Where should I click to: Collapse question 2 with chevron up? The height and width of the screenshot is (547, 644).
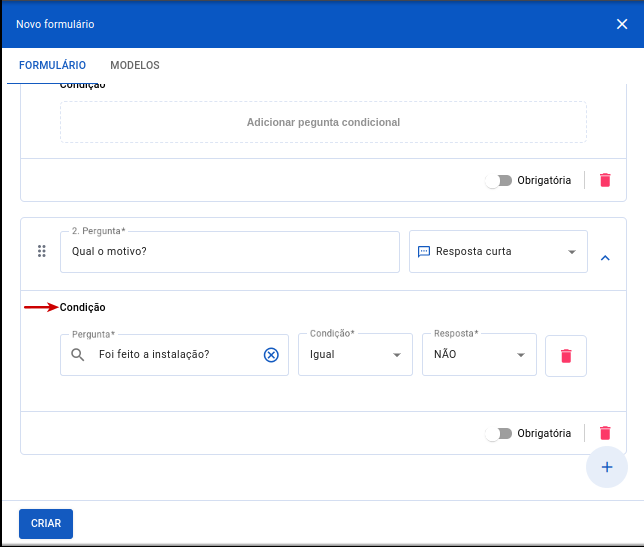[x=605, y=258]
